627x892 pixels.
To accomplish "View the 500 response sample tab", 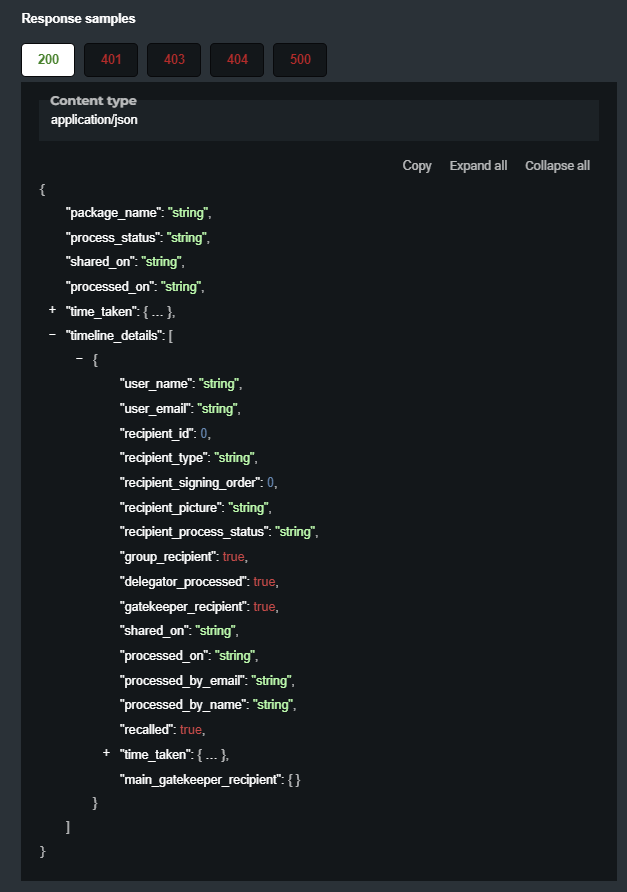I will tap(300, 59).
